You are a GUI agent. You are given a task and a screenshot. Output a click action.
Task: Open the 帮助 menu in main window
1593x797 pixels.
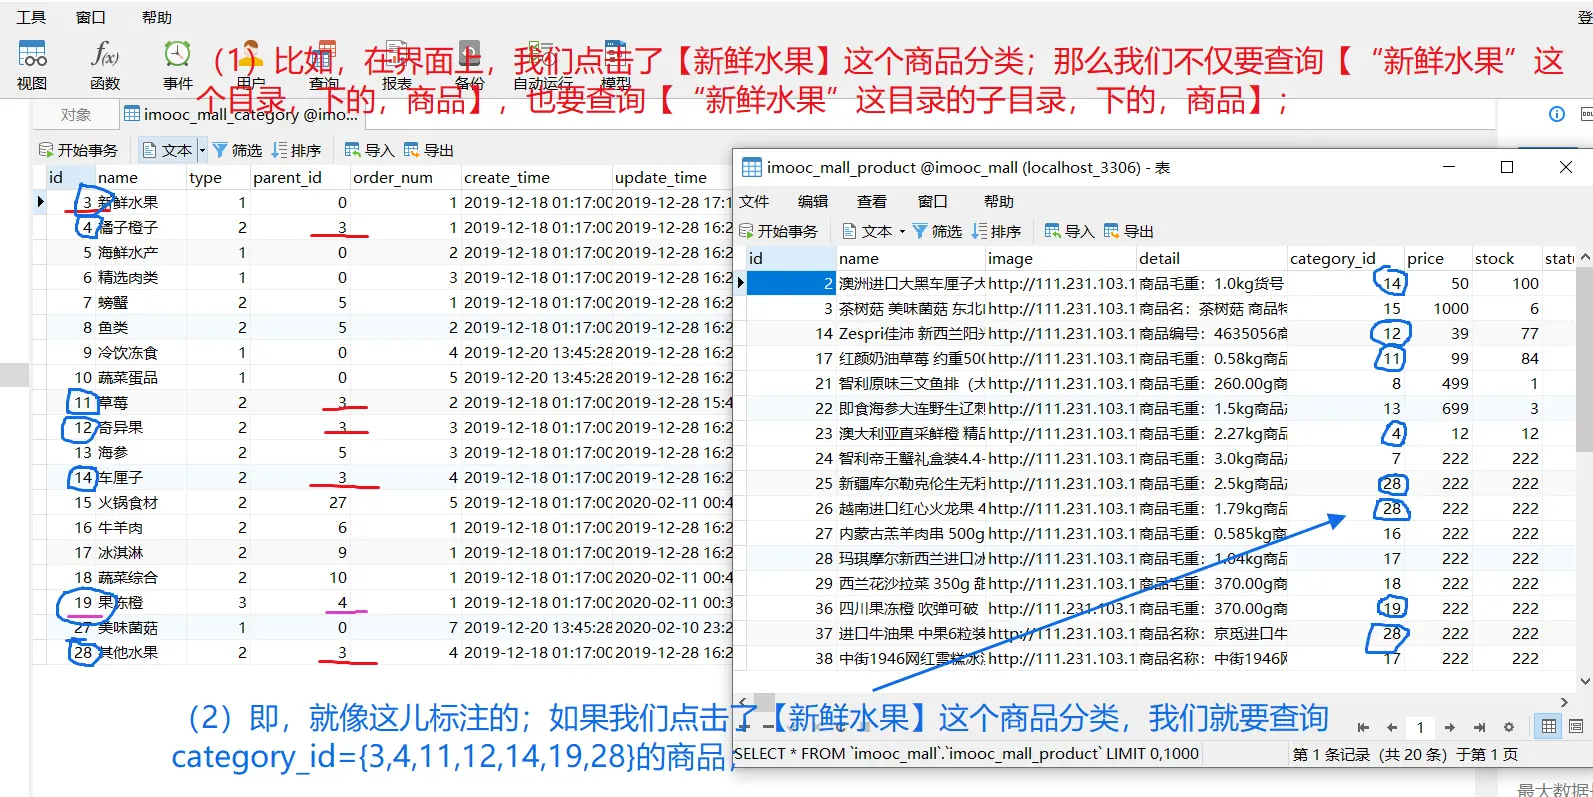point(157,17)
